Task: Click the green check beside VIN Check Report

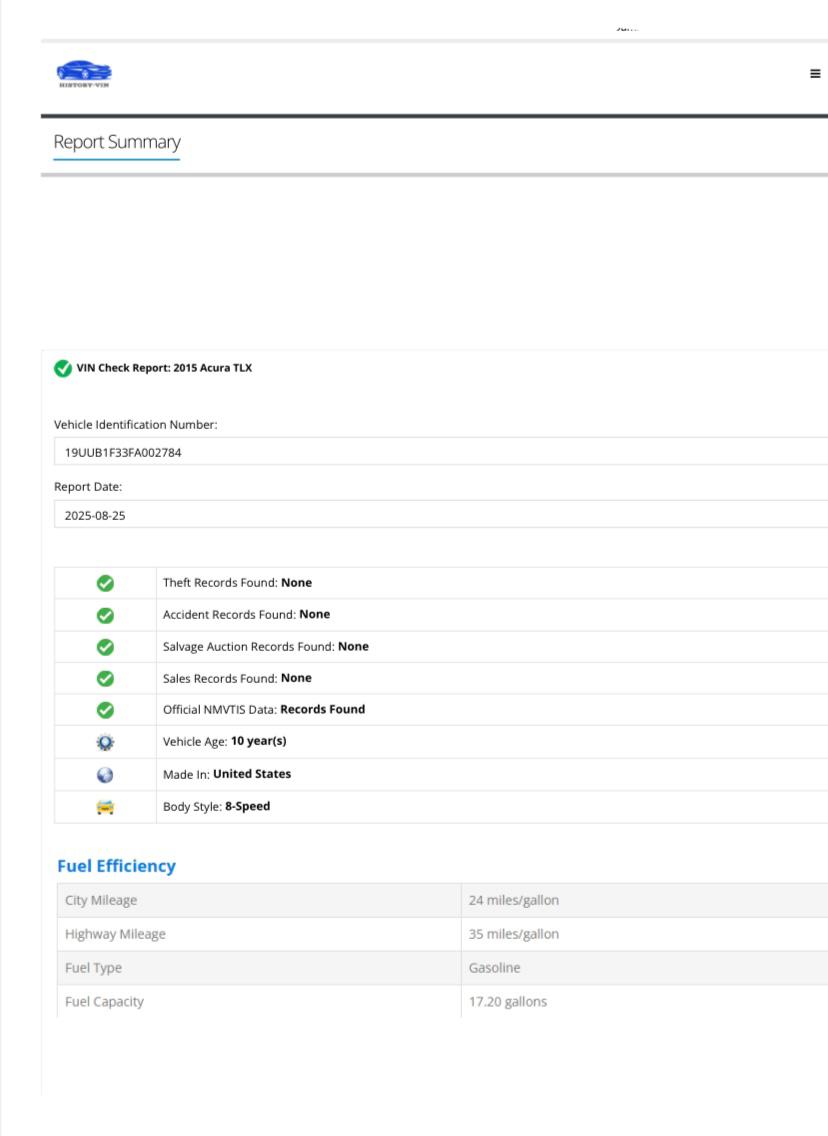Action: click(x=63, y=368)
